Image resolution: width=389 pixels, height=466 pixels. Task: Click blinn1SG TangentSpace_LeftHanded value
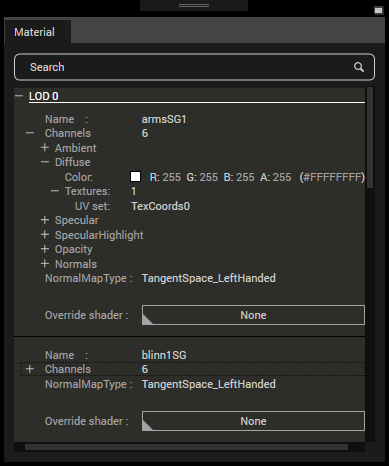(209, 384)
